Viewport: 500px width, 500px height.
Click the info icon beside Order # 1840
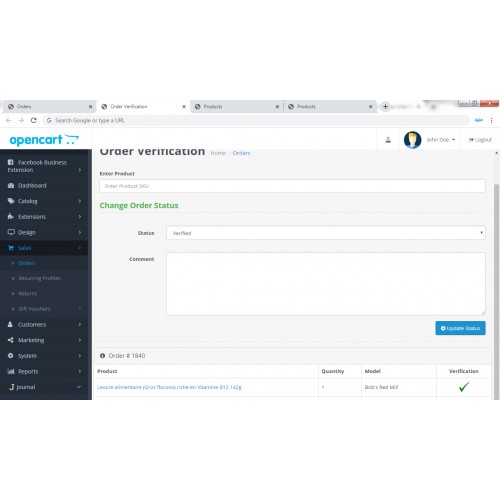102,356
